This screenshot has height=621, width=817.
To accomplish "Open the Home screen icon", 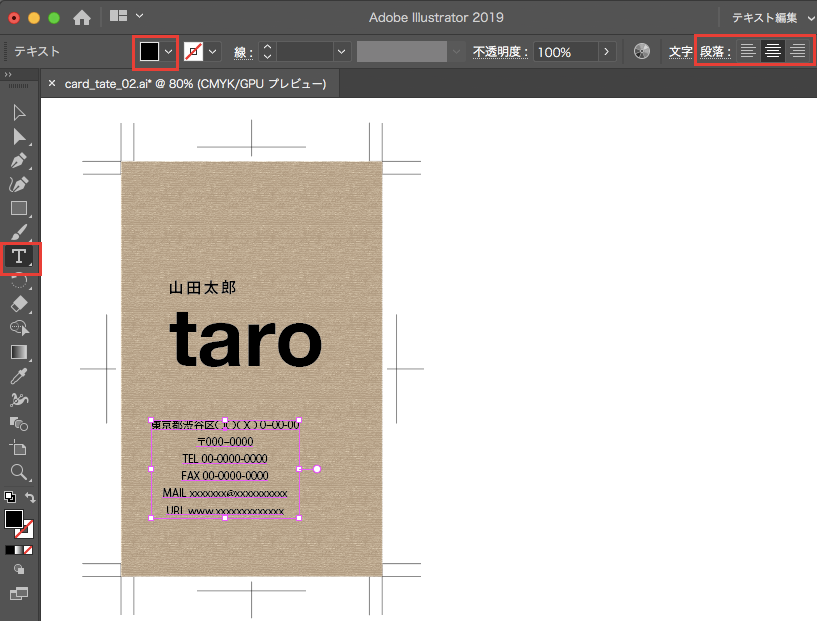I will (82, 17).
